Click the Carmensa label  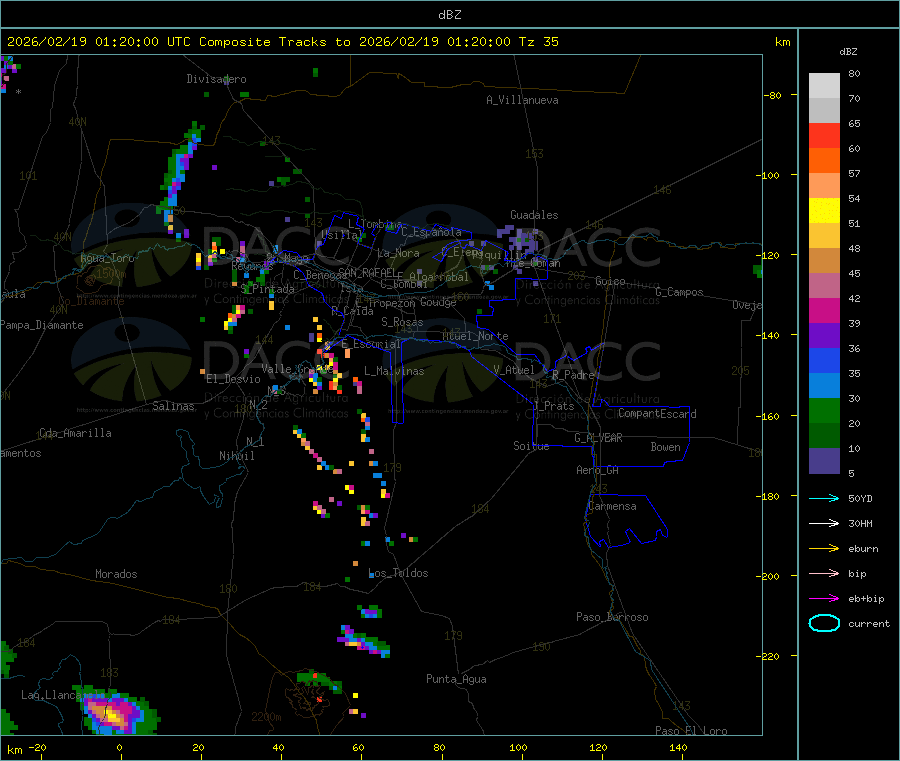[612, 506]
